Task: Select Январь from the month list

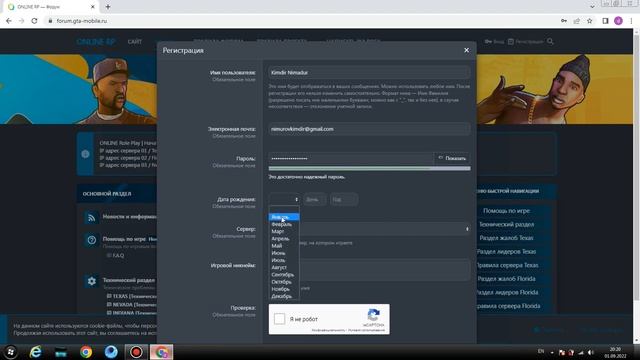Action: pos(284,217)
